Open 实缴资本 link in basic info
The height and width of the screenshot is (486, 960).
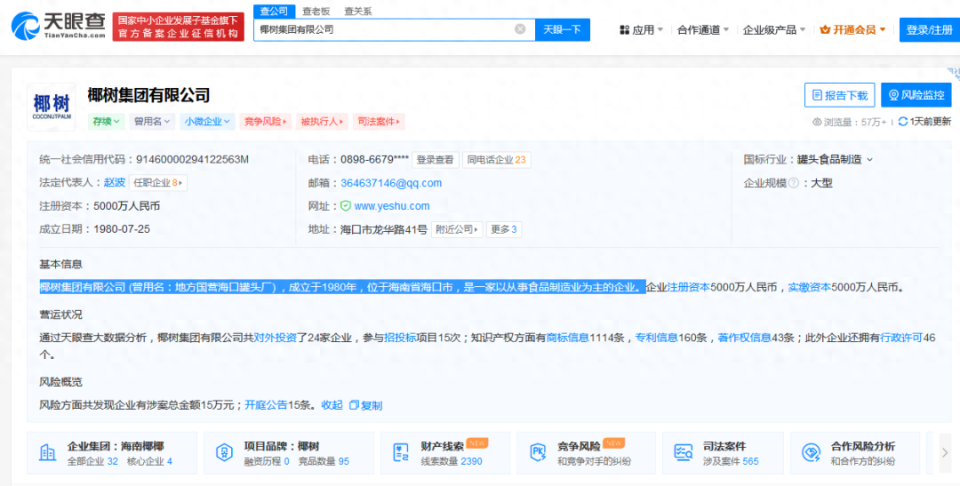coord(809,287)
